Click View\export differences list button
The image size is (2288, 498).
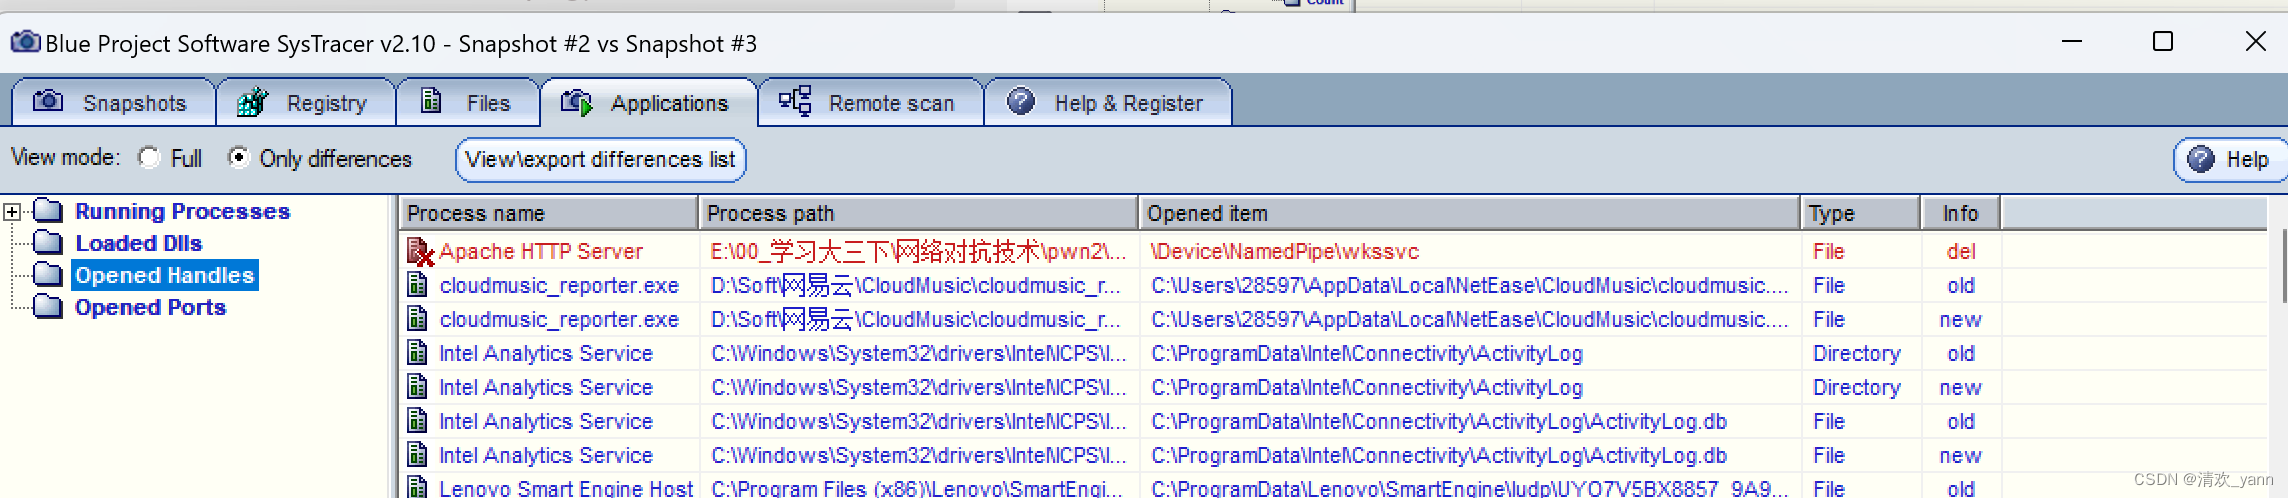(600, 160)
